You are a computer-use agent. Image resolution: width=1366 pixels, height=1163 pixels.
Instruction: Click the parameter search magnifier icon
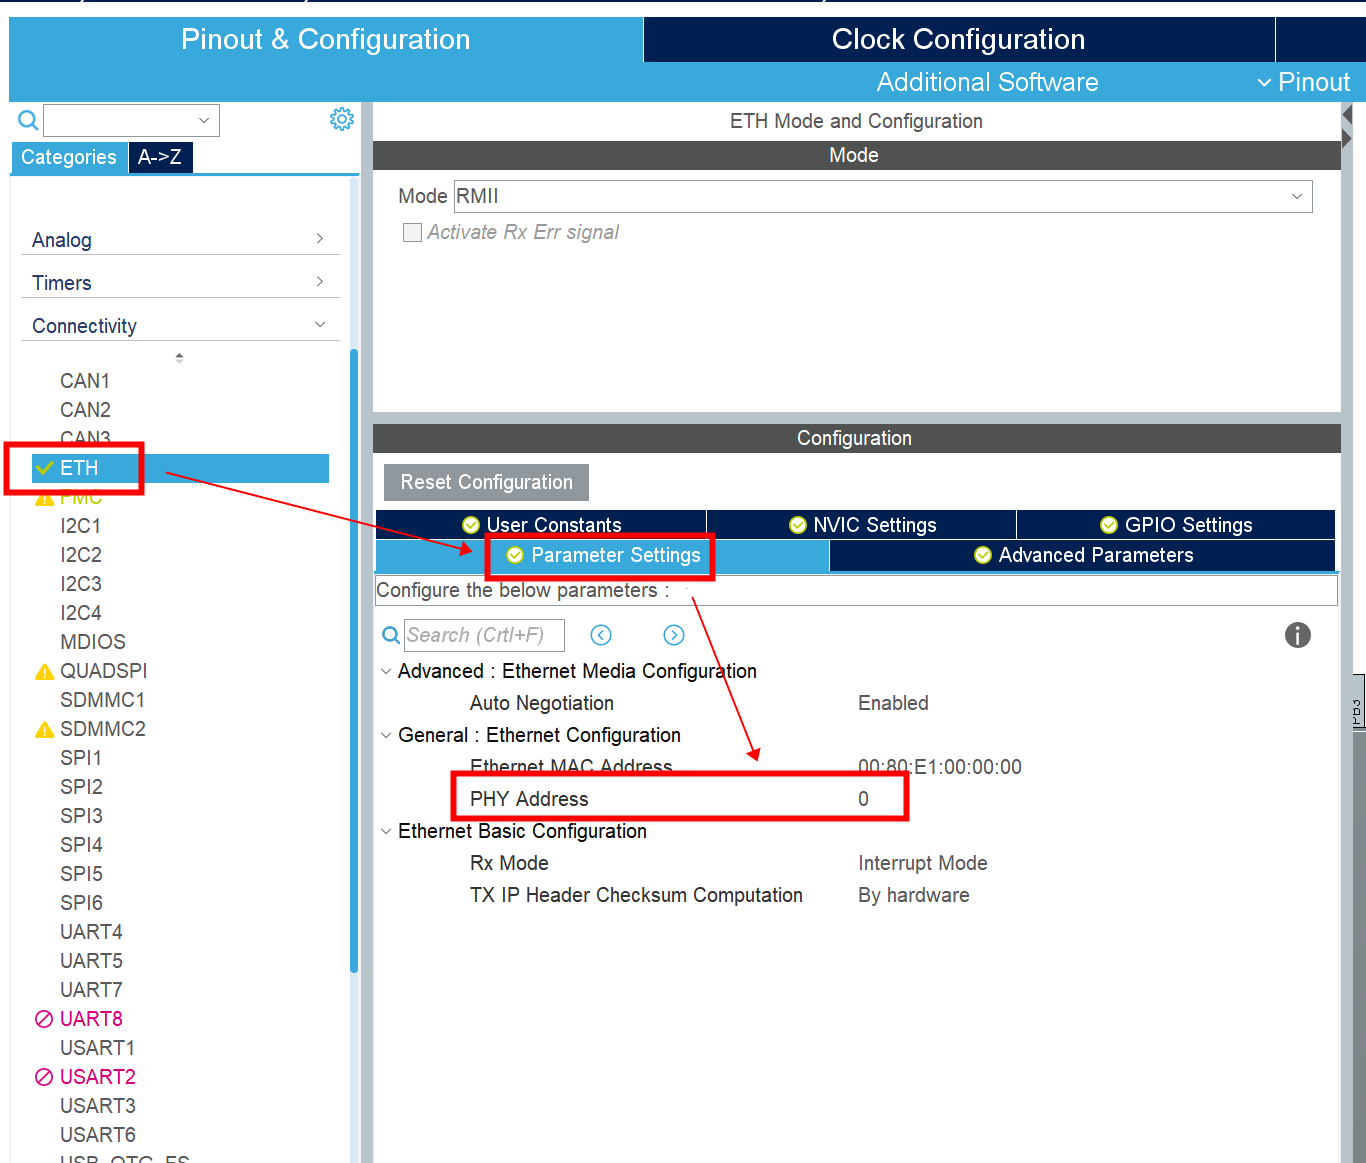[x=391, y=635]
